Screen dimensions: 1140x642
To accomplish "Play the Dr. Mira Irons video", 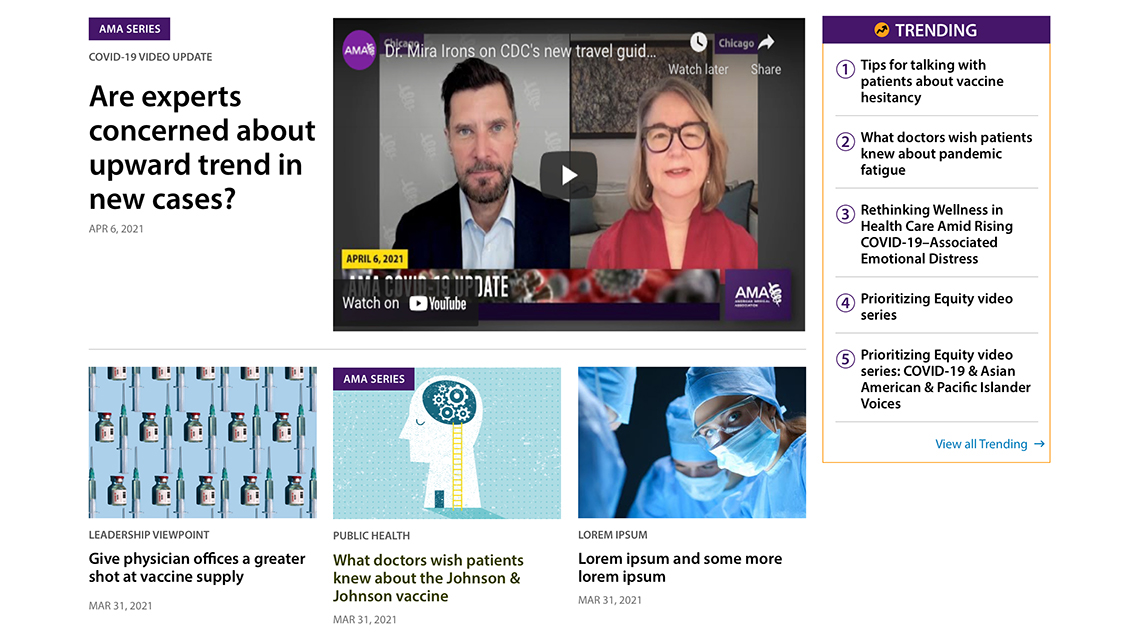I will tap(569, 175).
